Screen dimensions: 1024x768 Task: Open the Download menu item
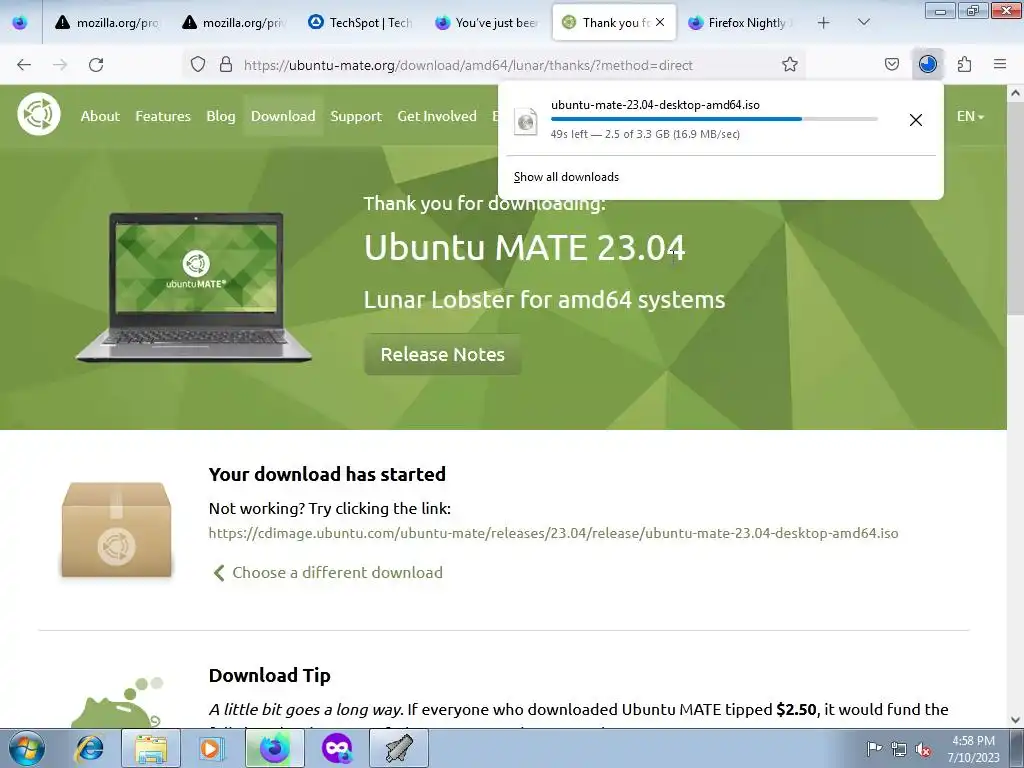point(283,116)
